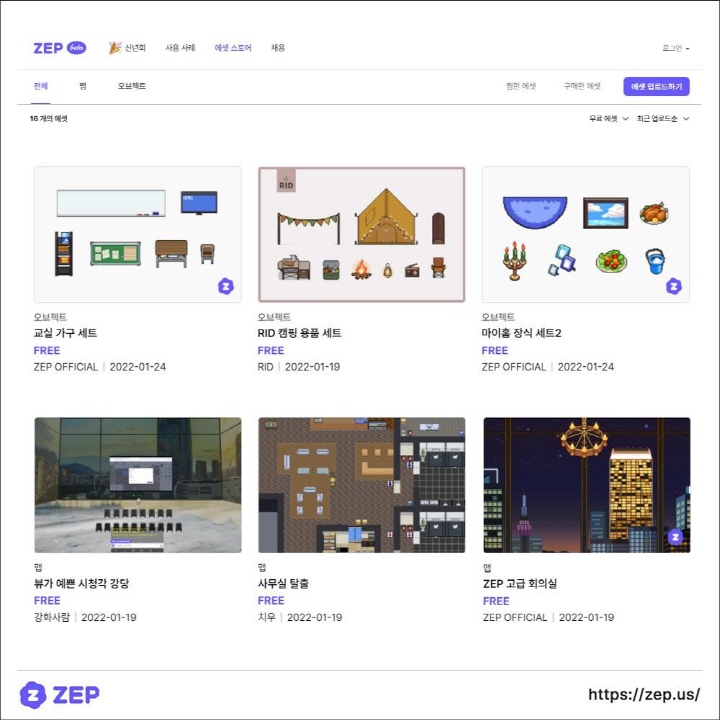The height and width of the screenshot is (720, 720).
Task: Open the 최근 업로드순 sort dropdown
Action: click(x=662, y=118)
